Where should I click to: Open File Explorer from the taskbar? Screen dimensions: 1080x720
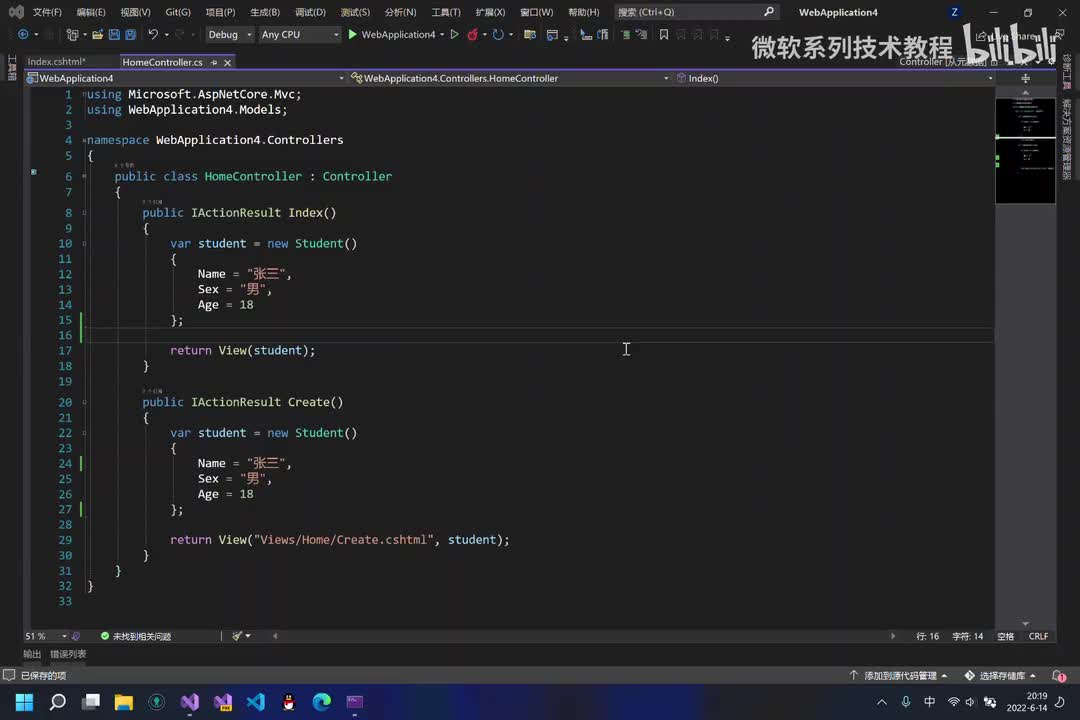tap(123, 702)
